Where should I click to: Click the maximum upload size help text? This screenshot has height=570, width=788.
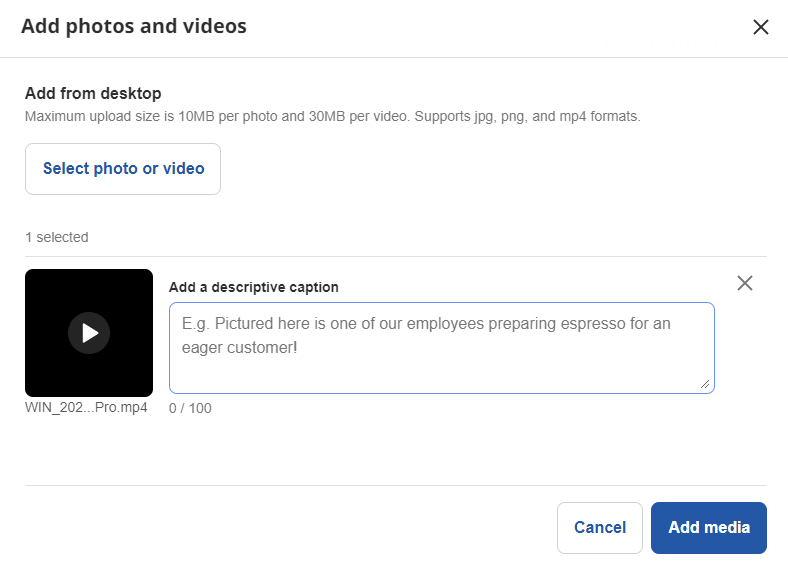(332, 116)
